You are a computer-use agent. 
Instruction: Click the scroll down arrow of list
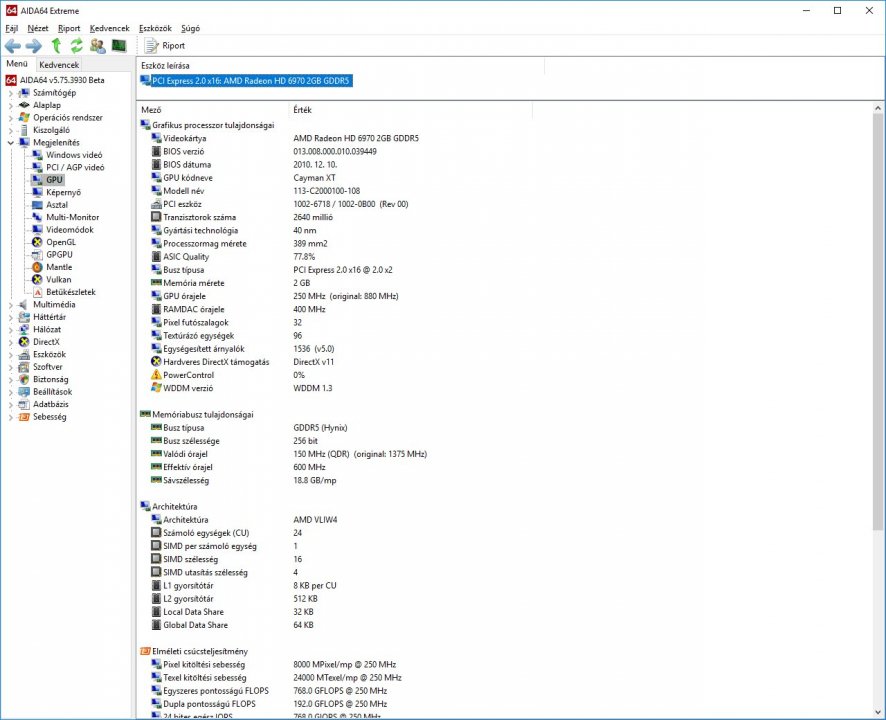[878, 712]
